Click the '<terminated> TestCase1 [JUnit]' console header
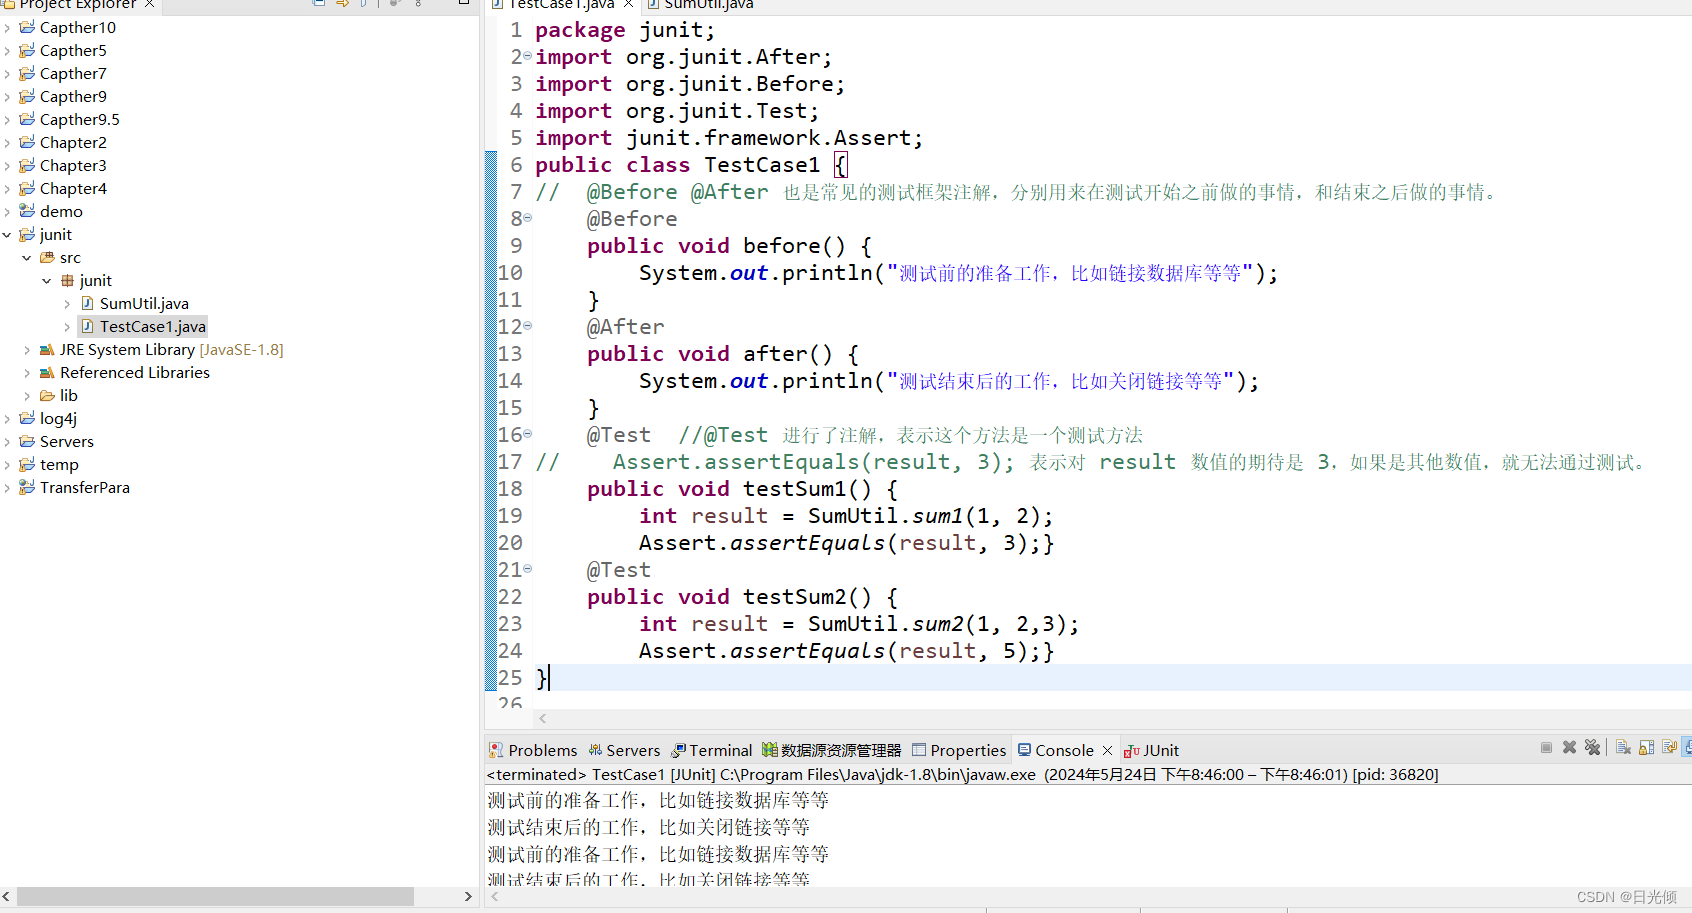This screenshot has height=913, width=1692. 962,775
